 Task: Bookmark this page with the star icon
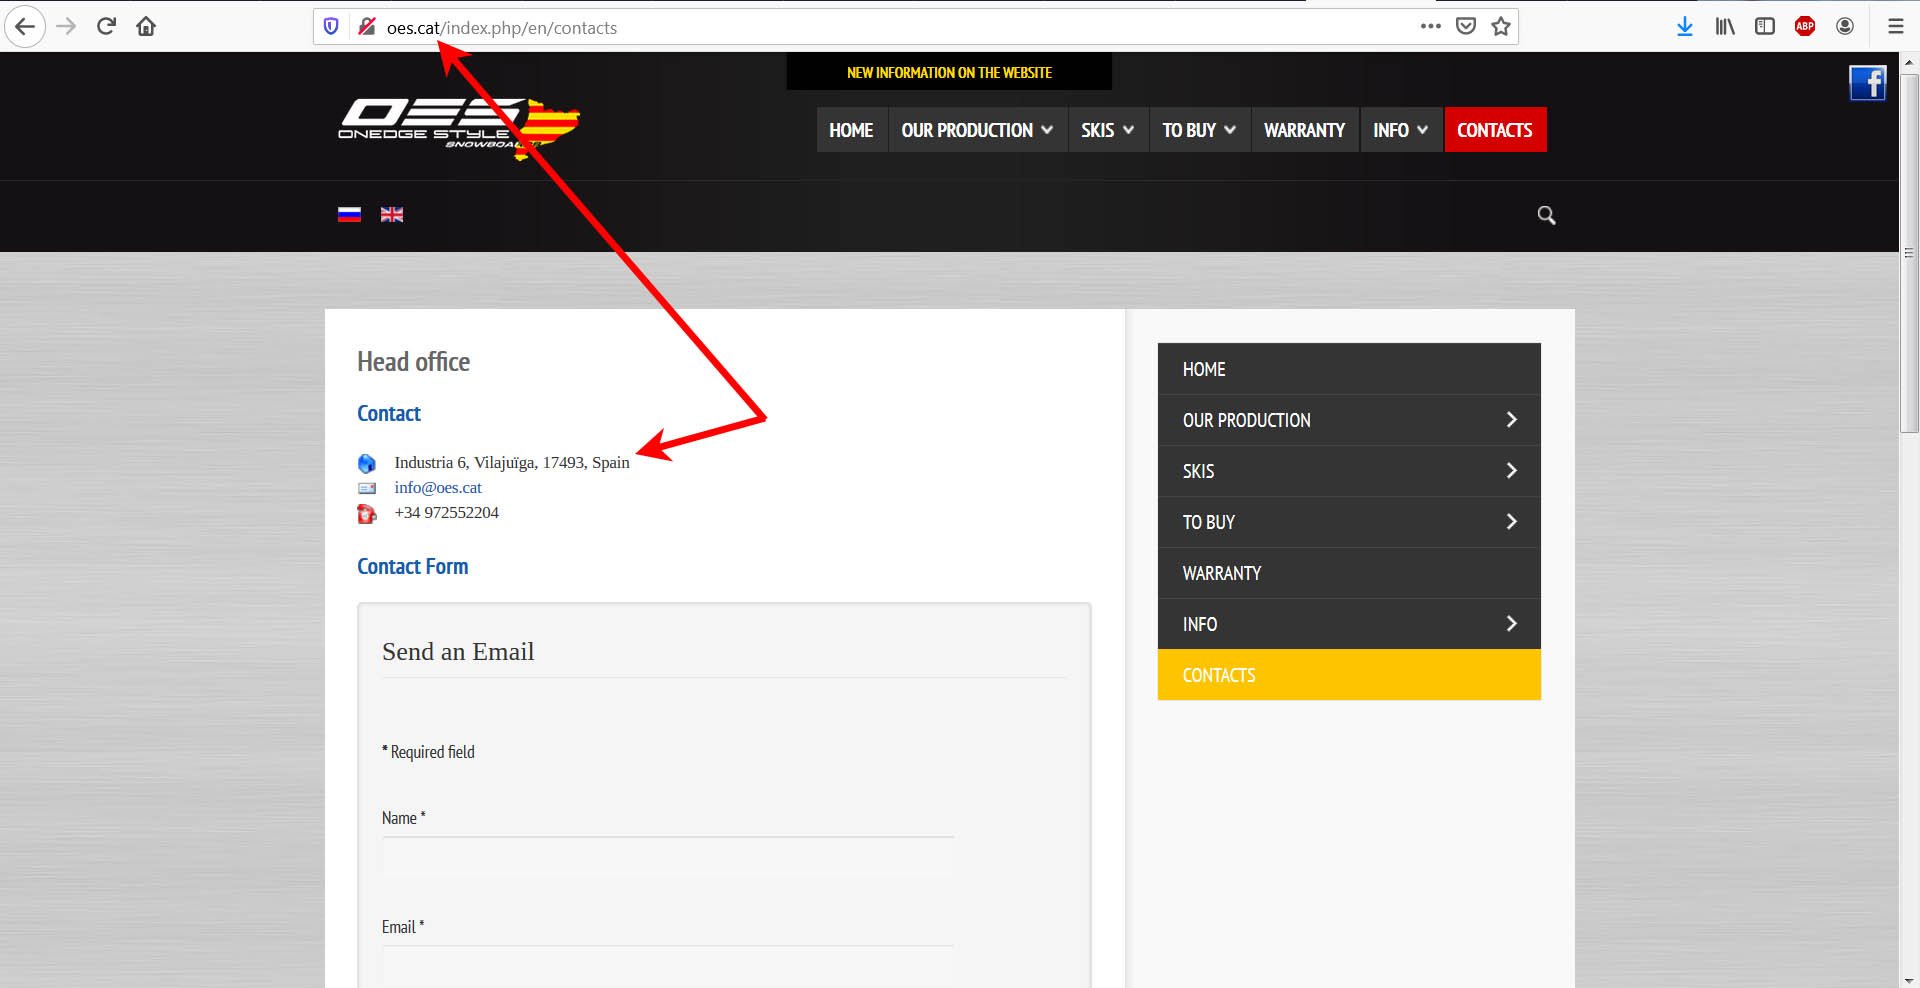[1500, 27]
